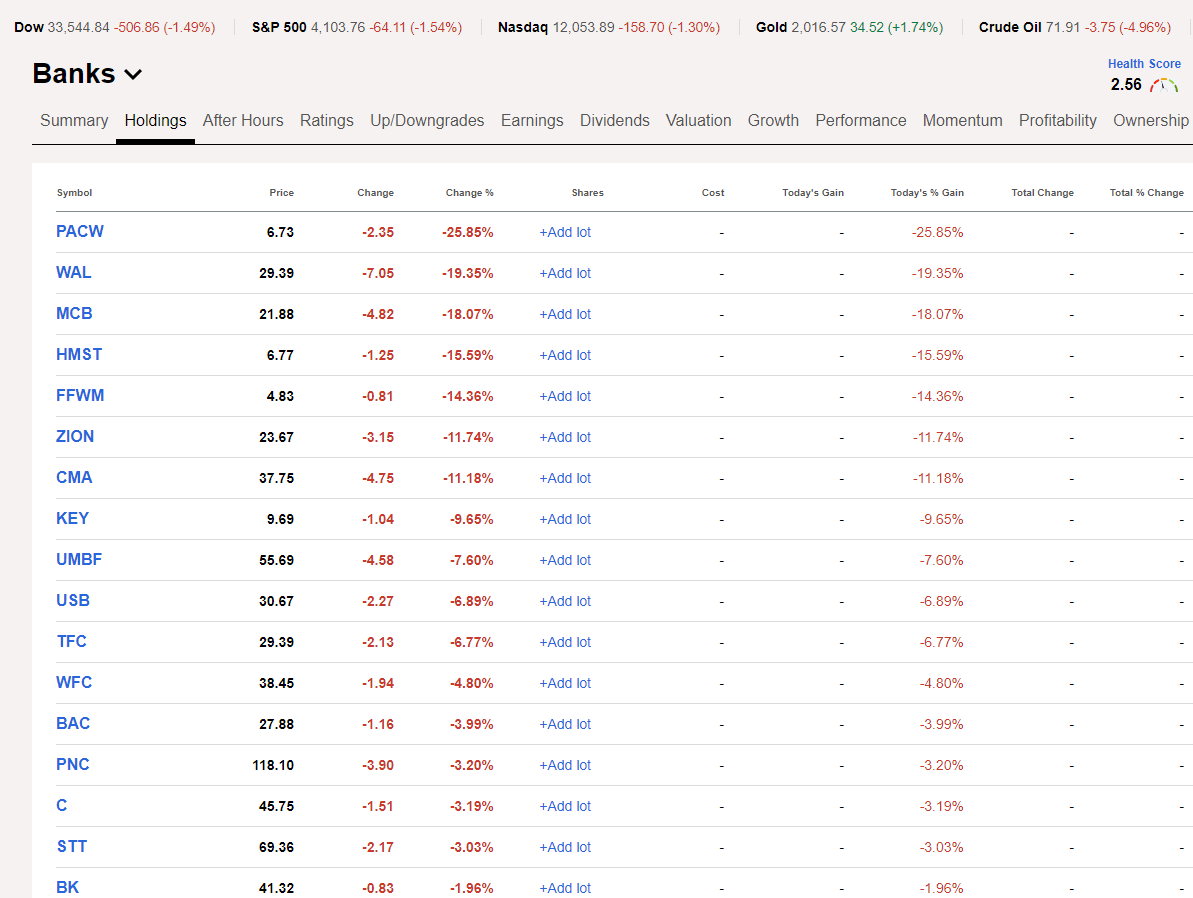Switch to the Performance tab

point(861,120)
